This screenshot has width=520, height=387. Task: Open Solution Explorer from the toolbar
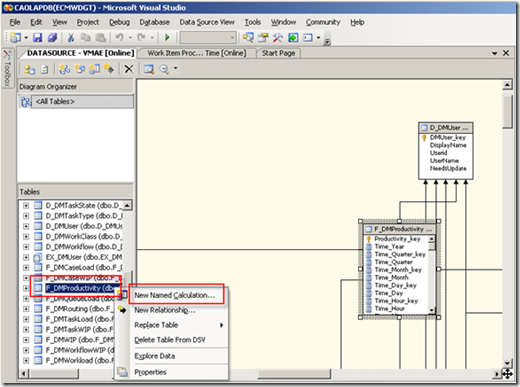[x=248, y=37]
